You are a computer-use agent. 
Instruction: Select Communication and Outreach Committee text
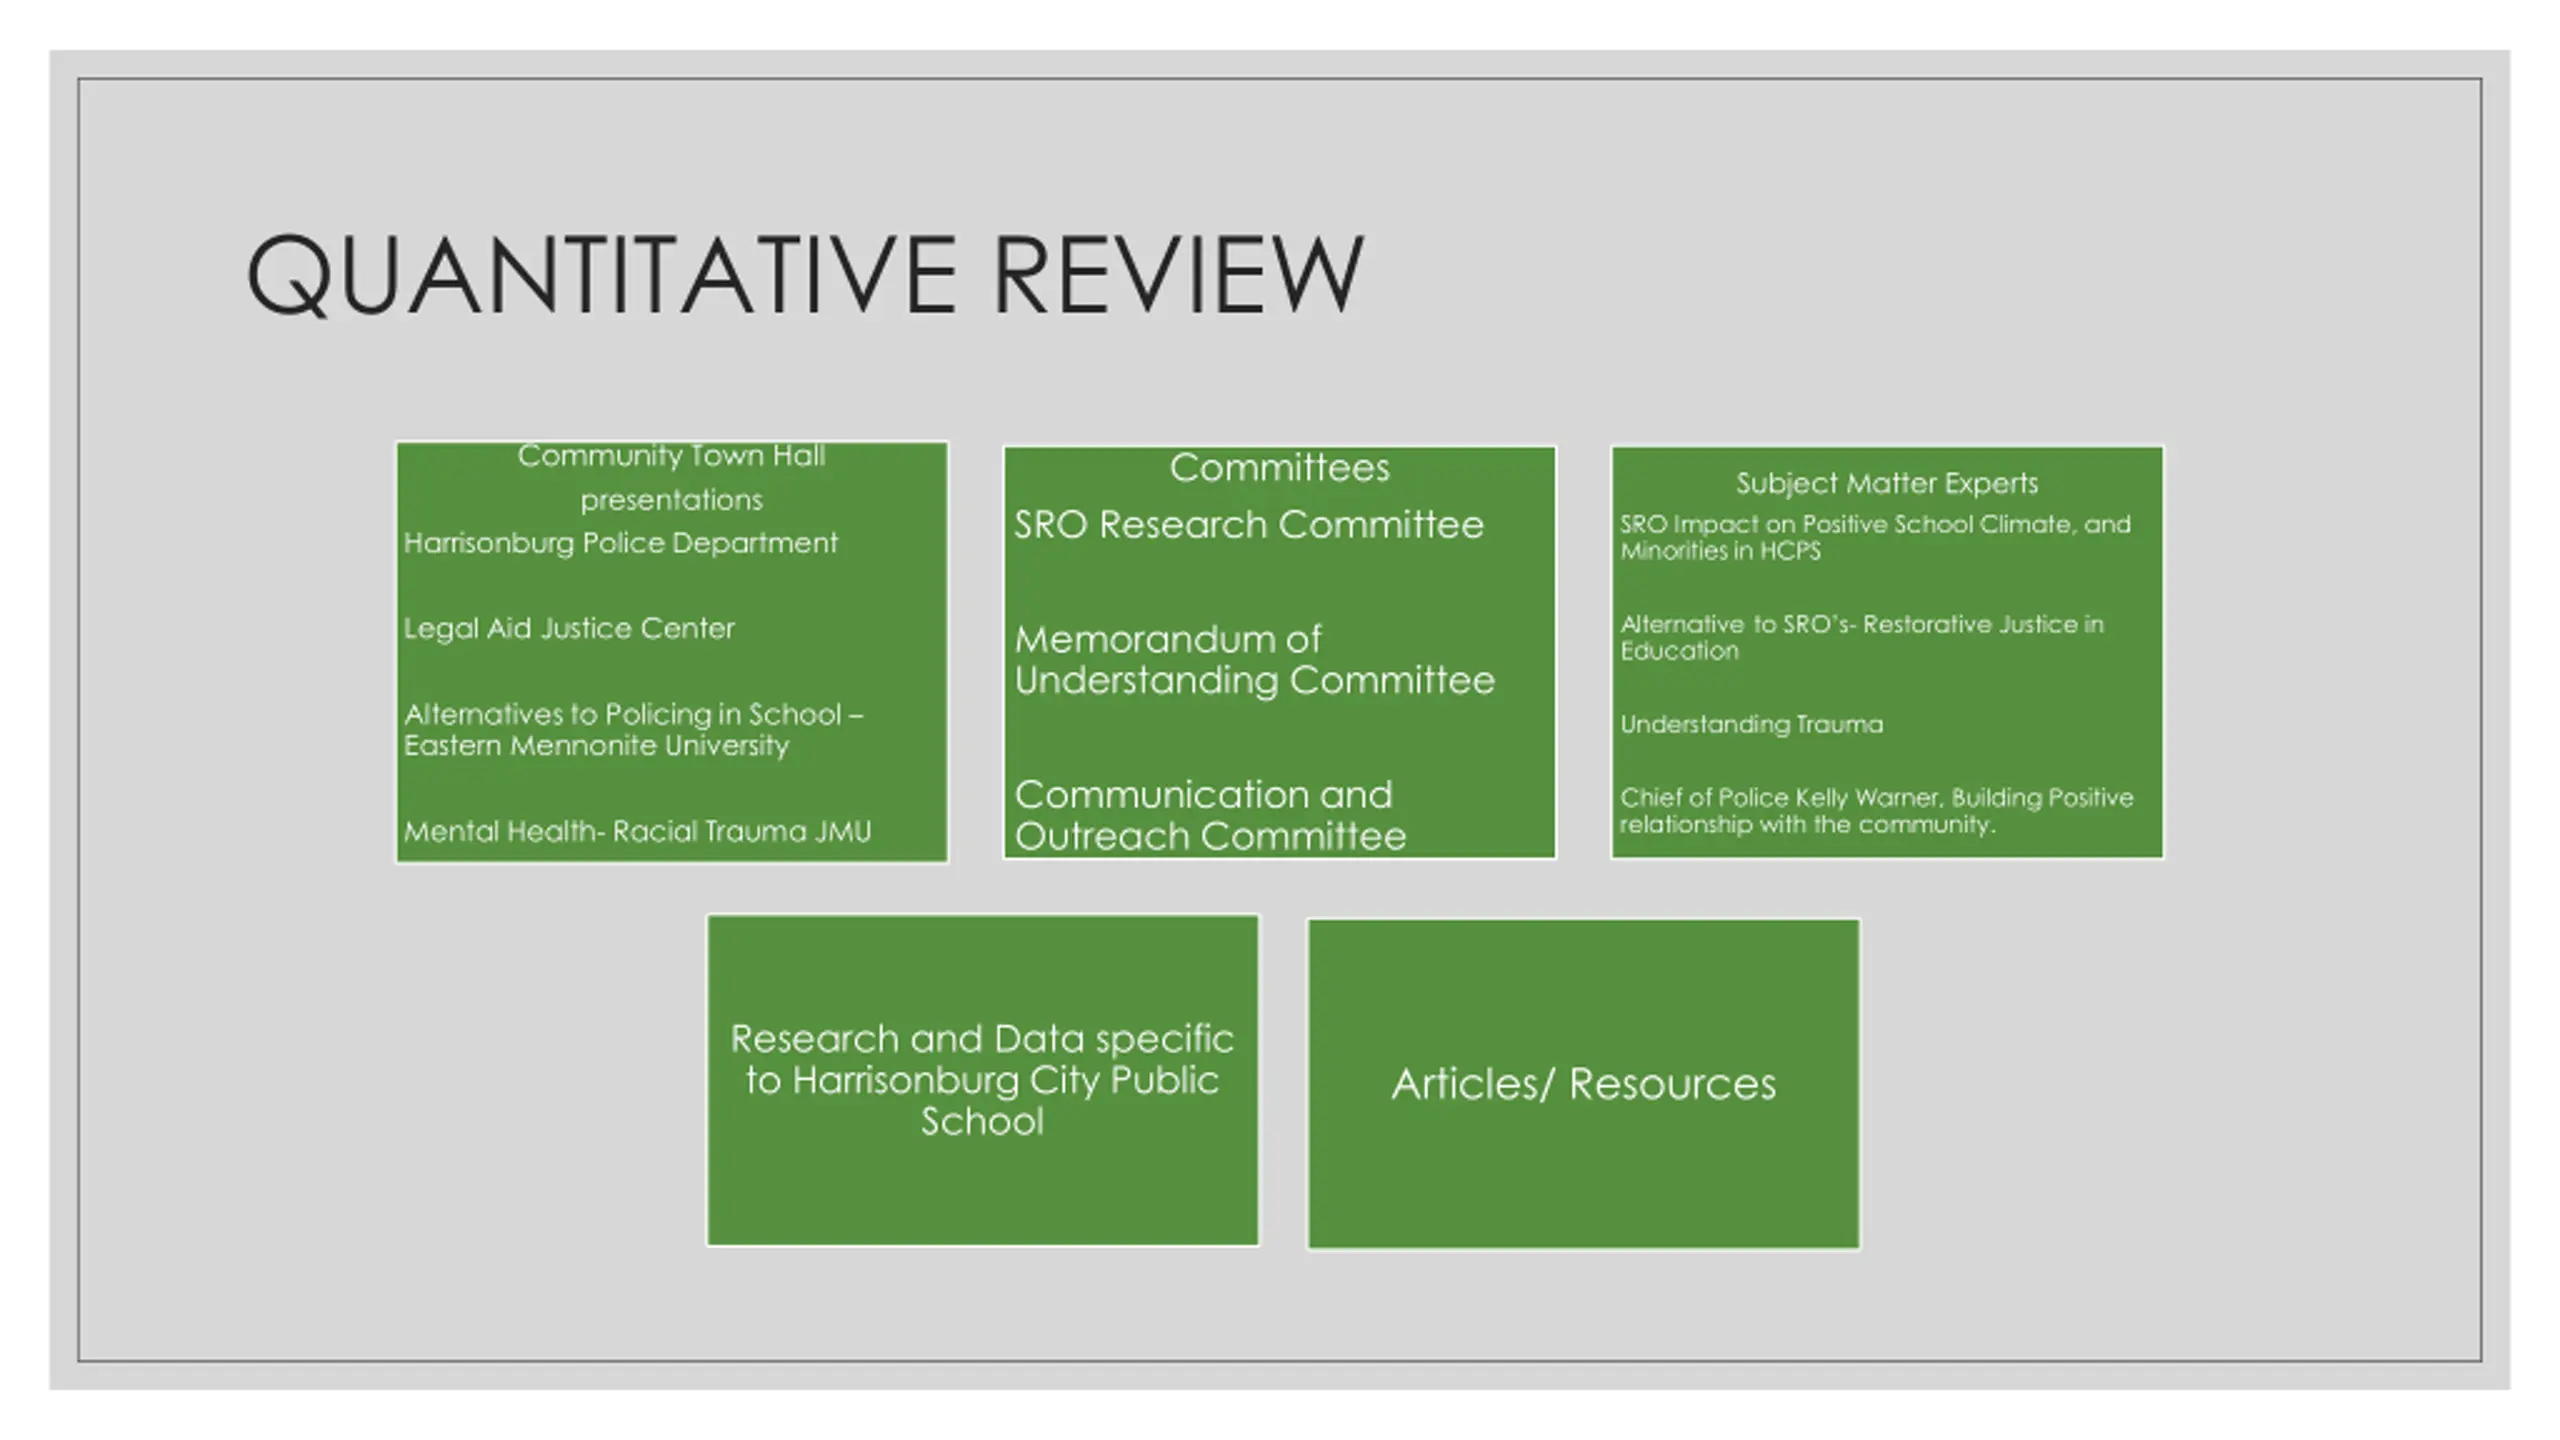(x=1210, y=815)
